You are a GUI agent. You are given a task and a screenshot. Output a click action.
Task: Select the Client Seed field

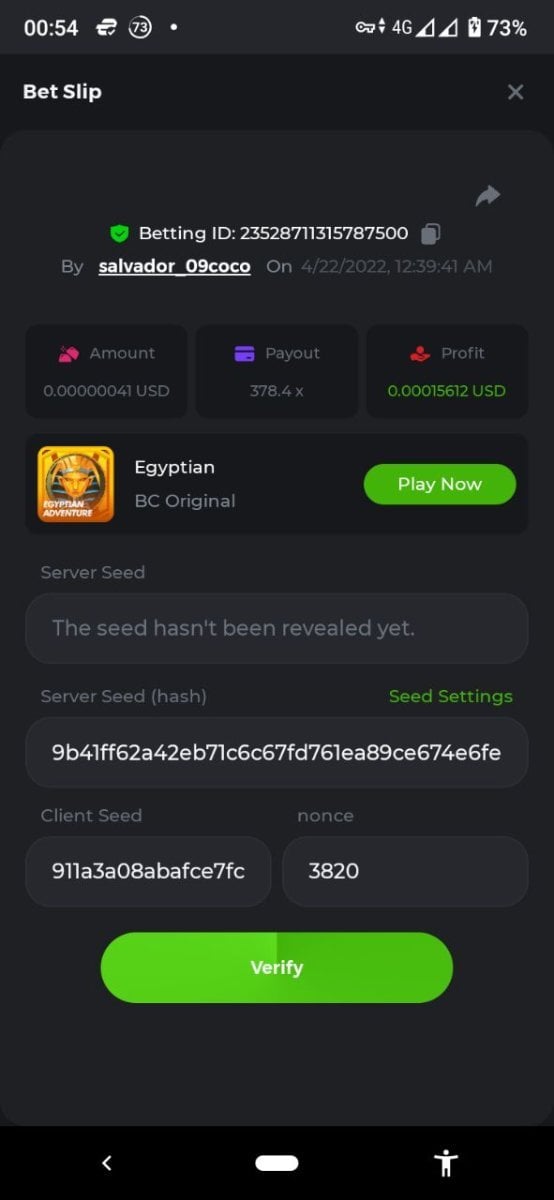148,871
